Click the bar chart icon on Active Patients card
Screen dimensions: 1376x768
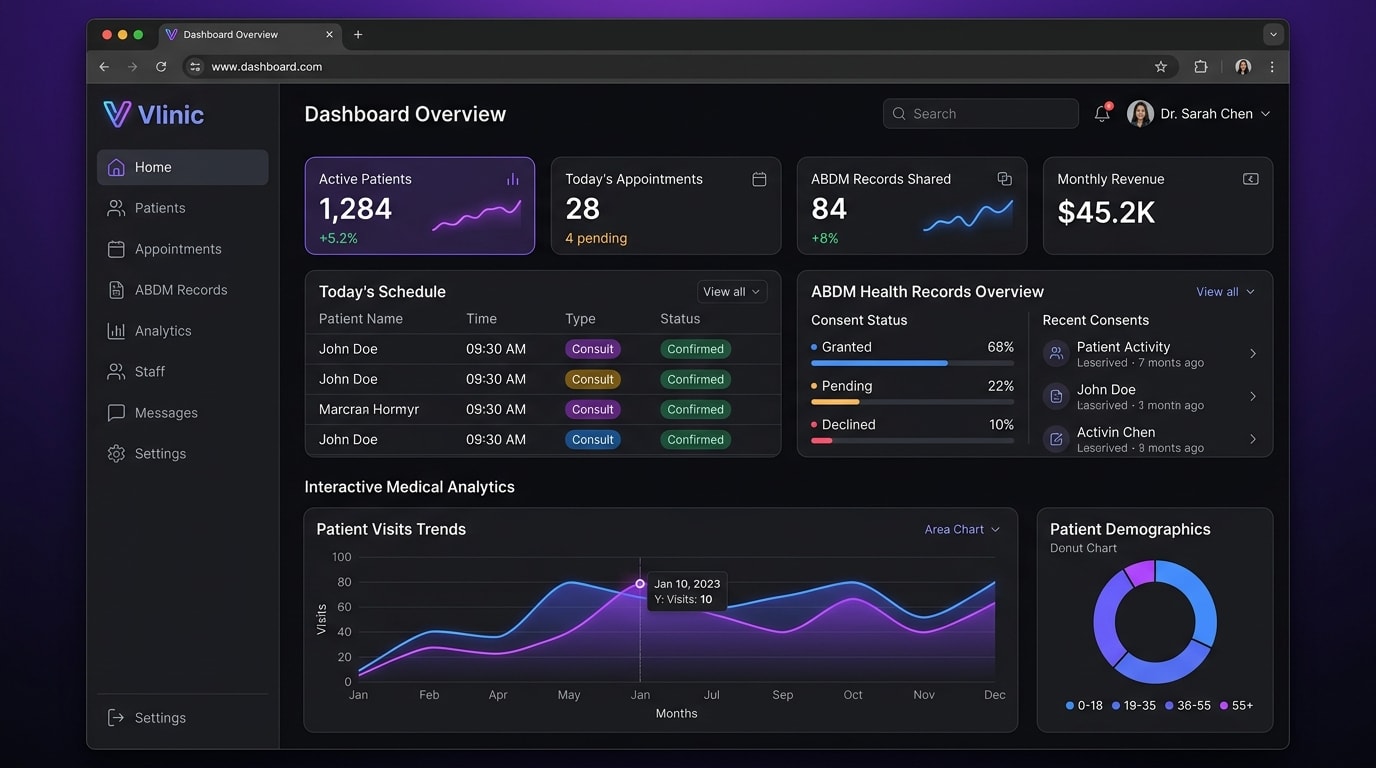tap(512, 179)
